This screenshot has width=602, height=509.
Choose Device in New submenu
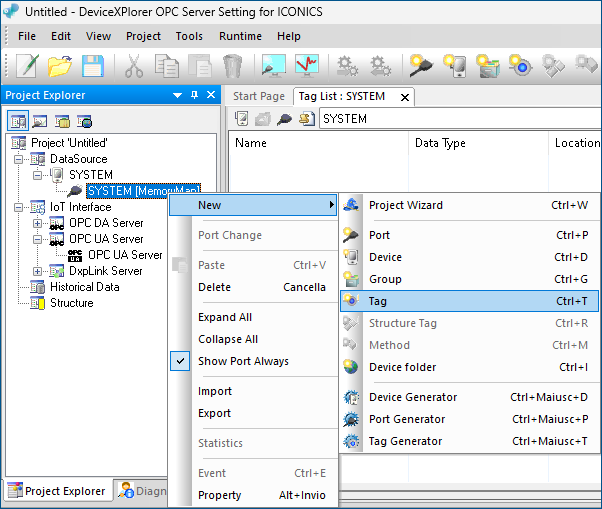pos(469,257)
